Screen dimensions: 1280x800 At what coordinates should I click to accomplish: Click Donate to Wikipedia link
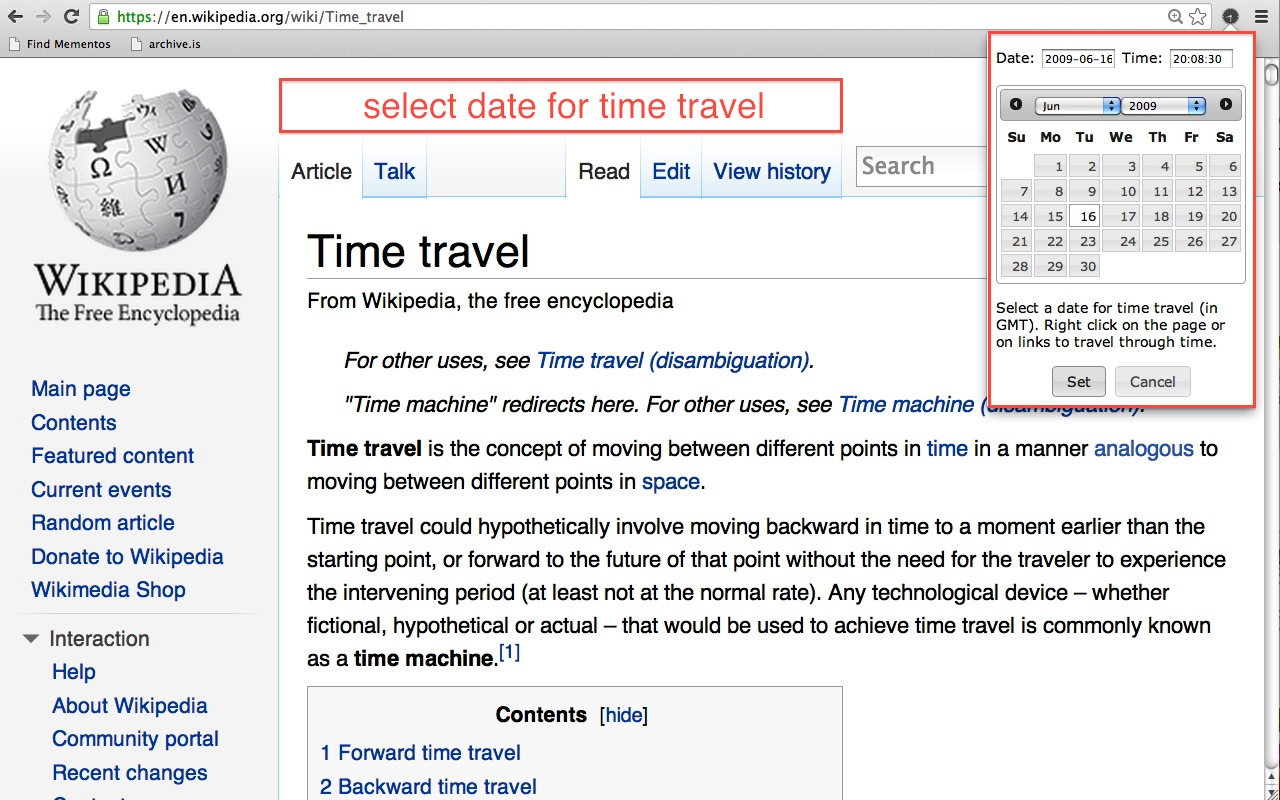pos(127,557)
